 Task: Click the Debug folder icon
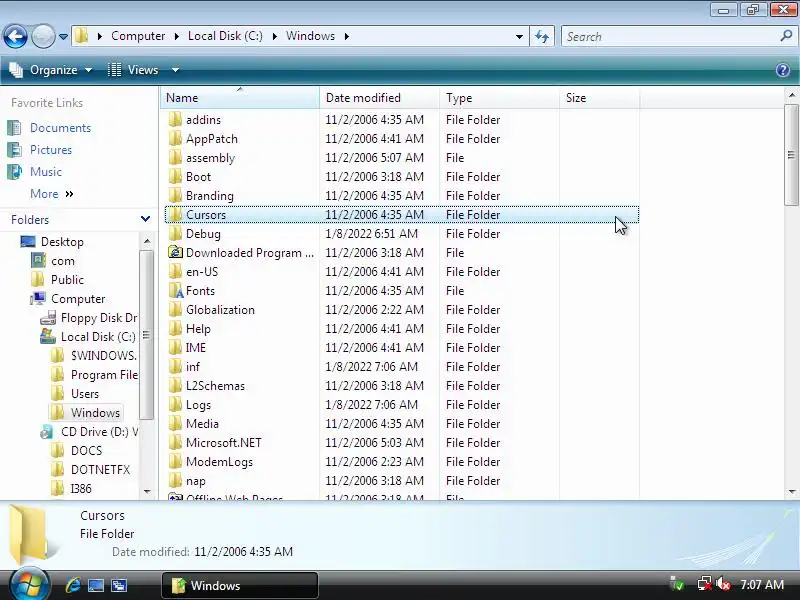pos(175,234)
